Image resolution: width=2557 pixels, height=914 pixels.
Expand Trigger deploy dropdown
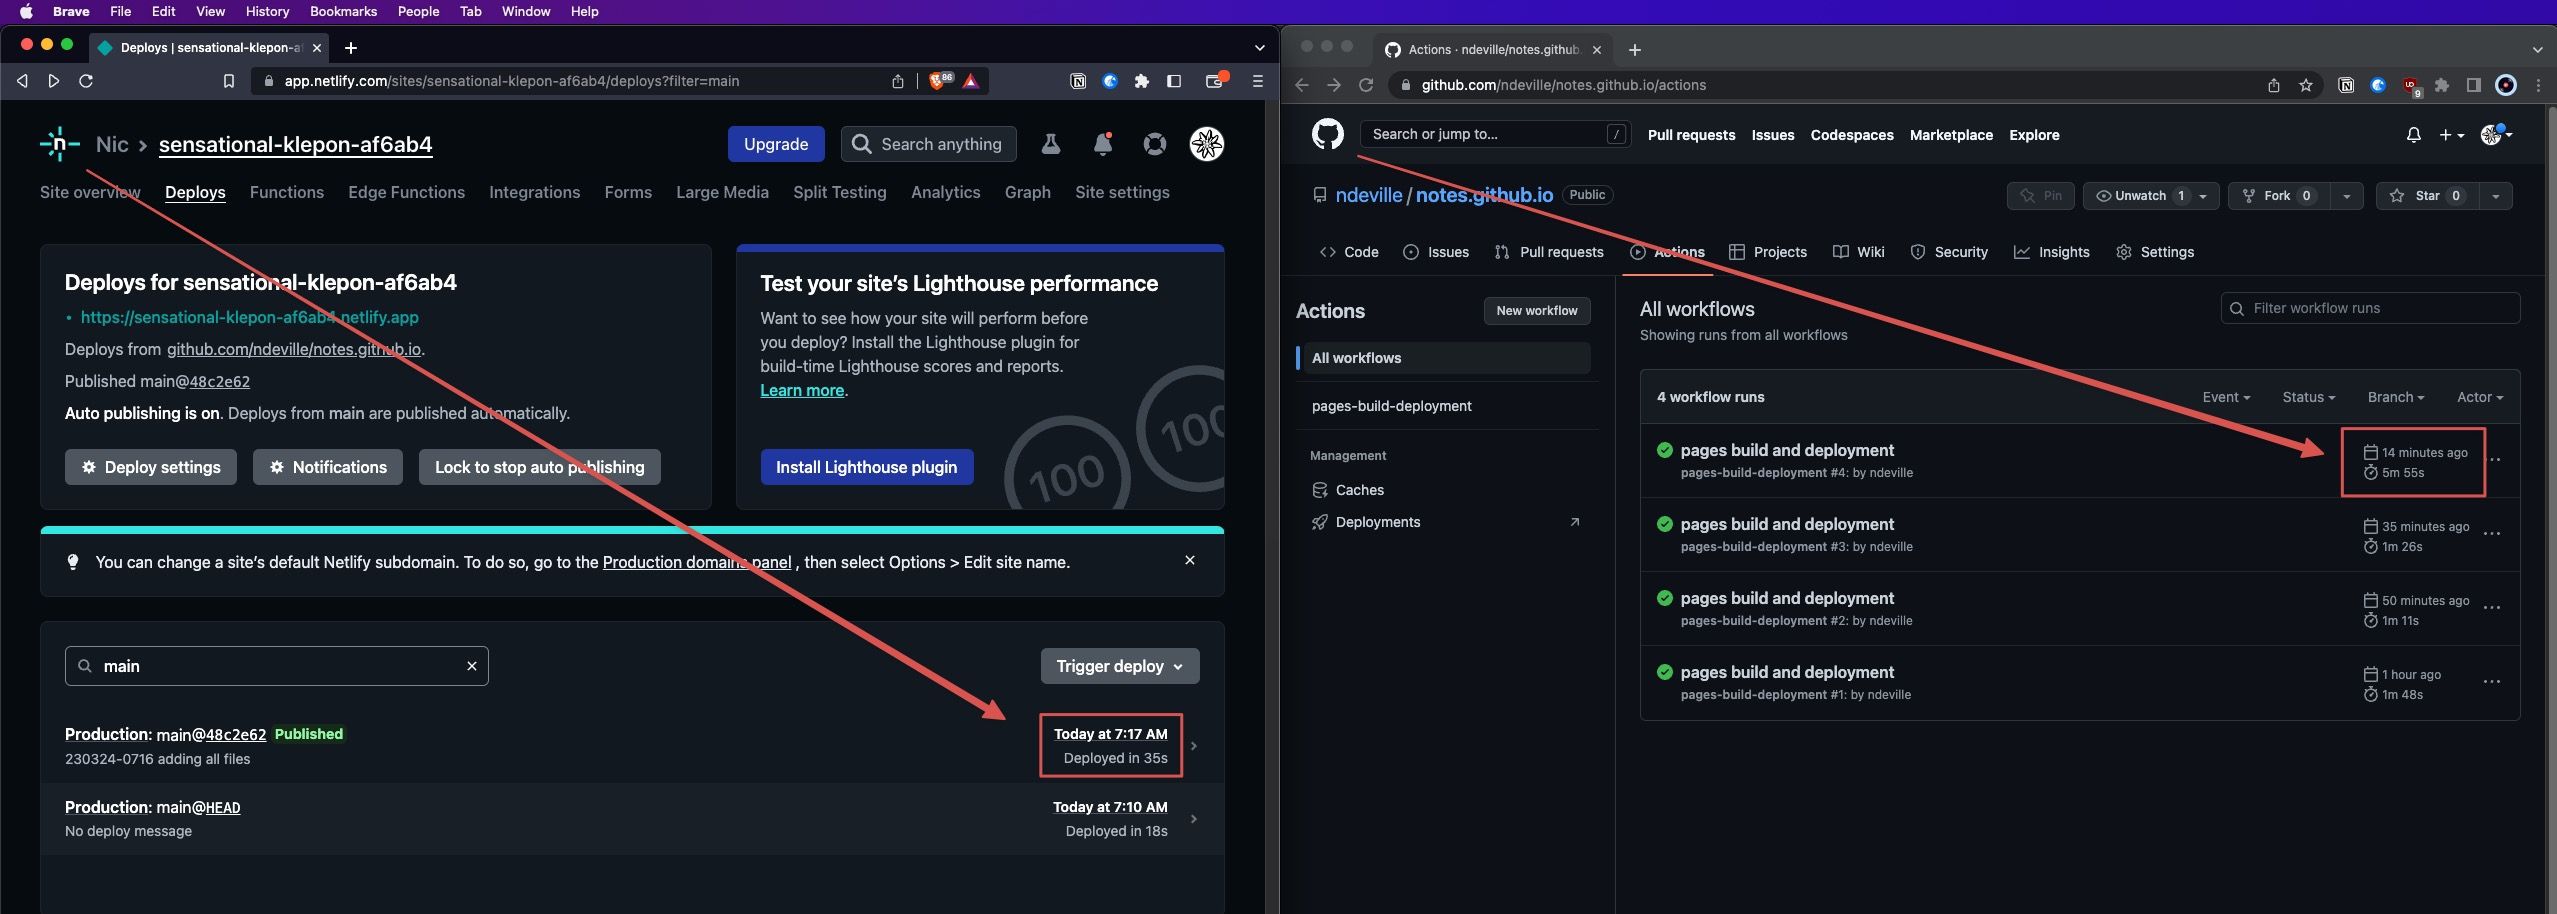tap(1120, 666)
